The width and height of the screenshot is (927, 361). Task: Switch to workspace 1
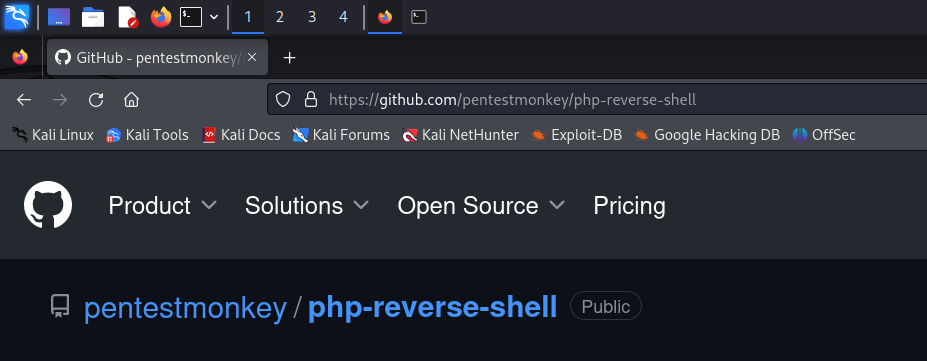248,17
